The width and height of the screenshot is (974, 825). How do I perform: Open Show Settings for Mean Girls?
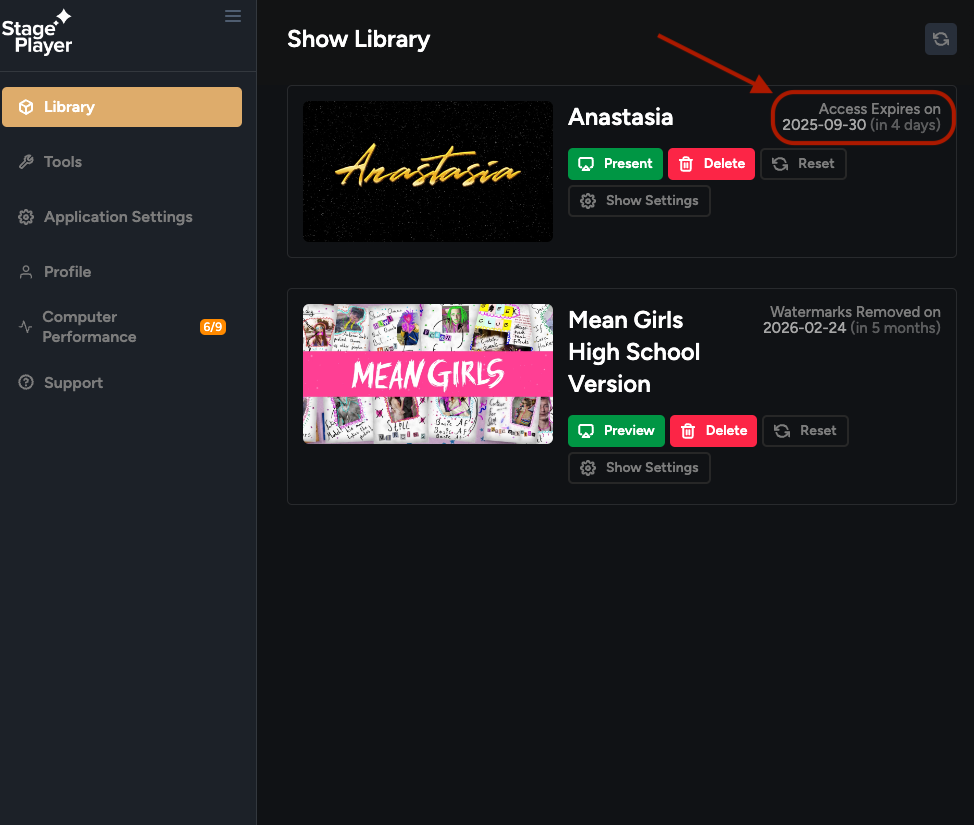point(639,468)
